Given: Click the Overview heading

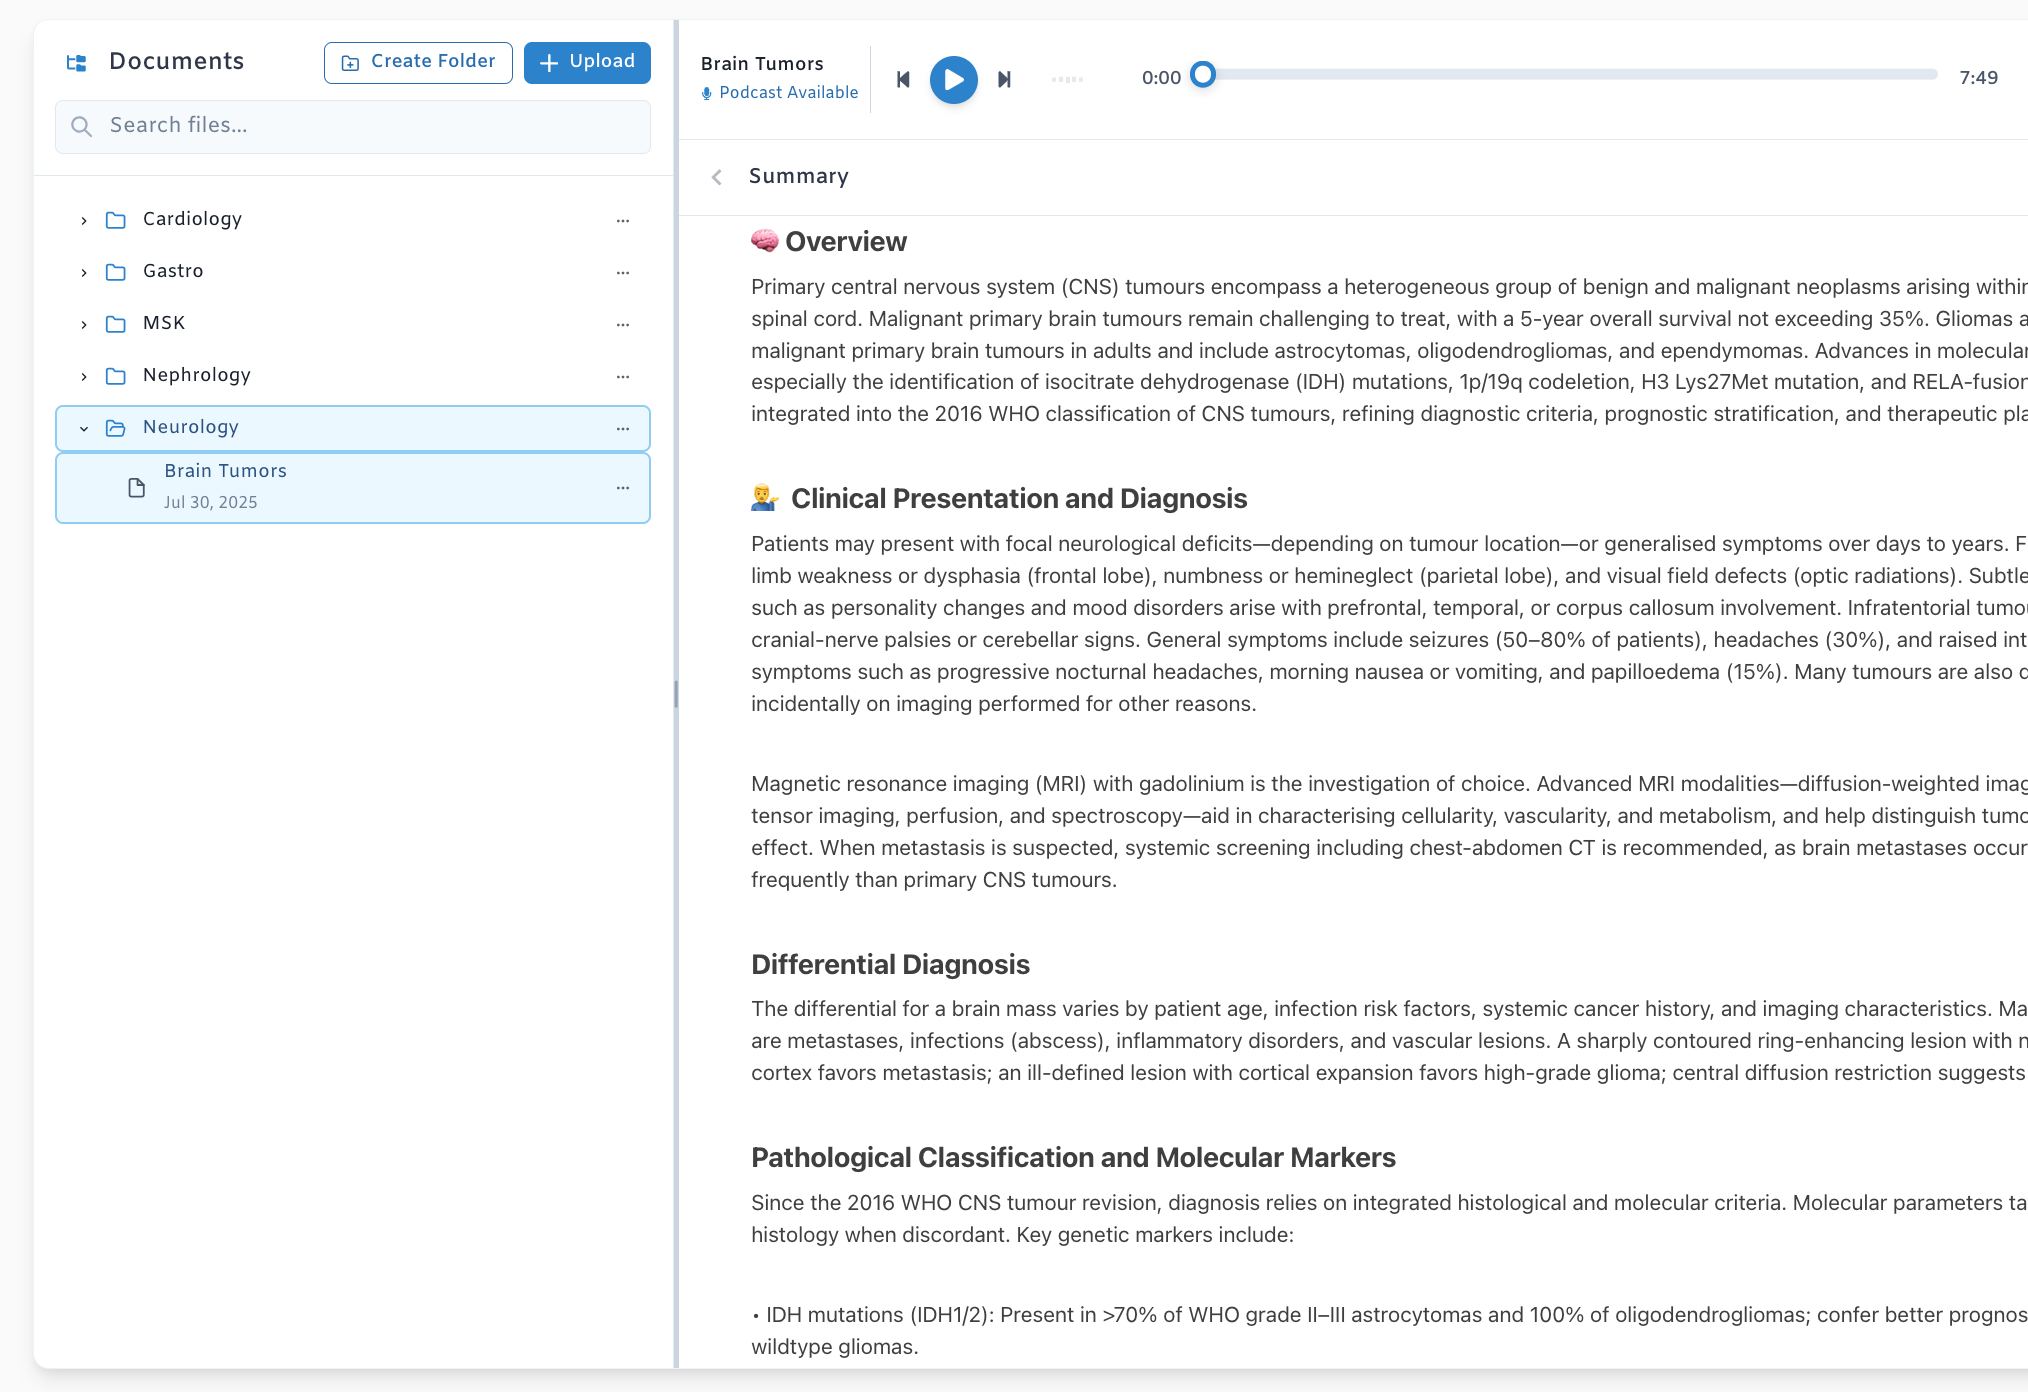Looking at the screenshot, I should pyautogui.click(x=846, y=242).
